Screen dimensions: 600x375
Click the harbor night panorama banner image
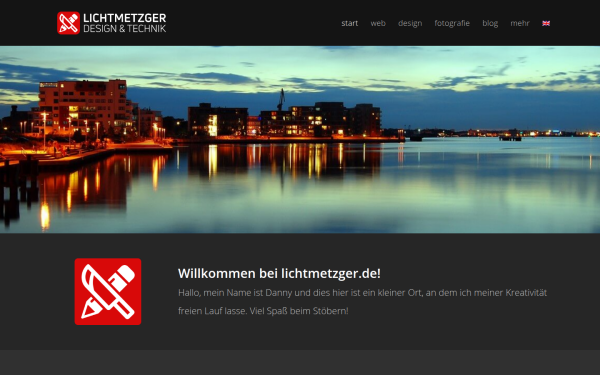click(x=300, y=140)
